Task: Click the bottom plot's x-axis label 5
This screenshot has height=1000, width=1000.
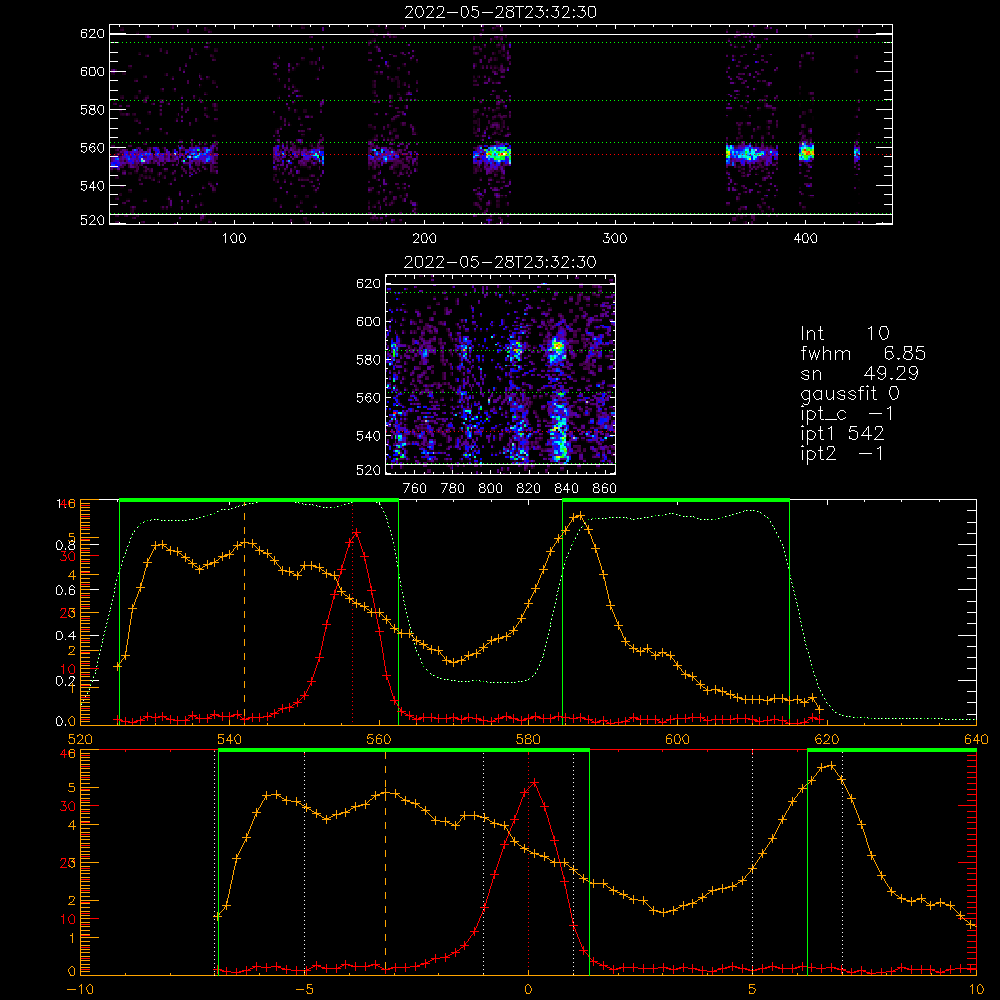Action: [753, 990]
